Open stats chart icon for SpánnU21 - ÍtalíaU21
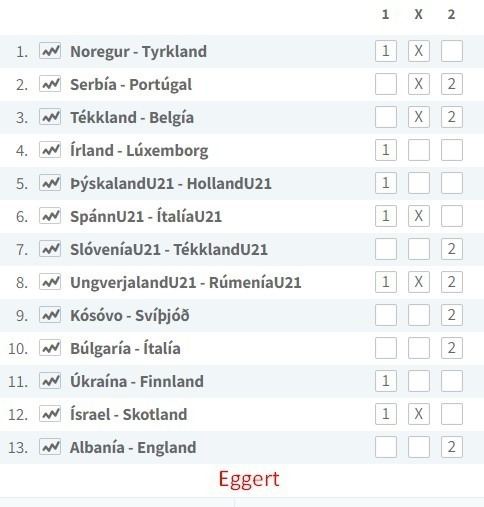Image resolution: width=484 pixels, height=507 pixels. click(x=50, y=216)
